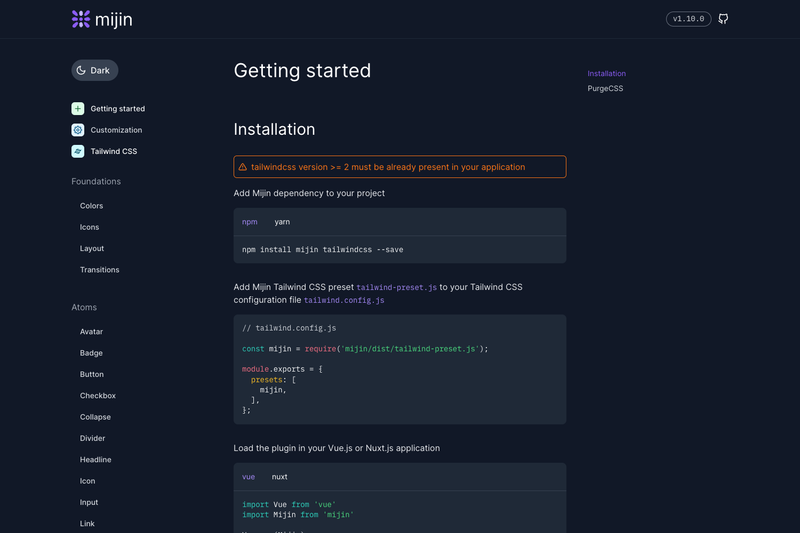
Task: Click the Customization gear icon
Action: click(x=78, y=130)
